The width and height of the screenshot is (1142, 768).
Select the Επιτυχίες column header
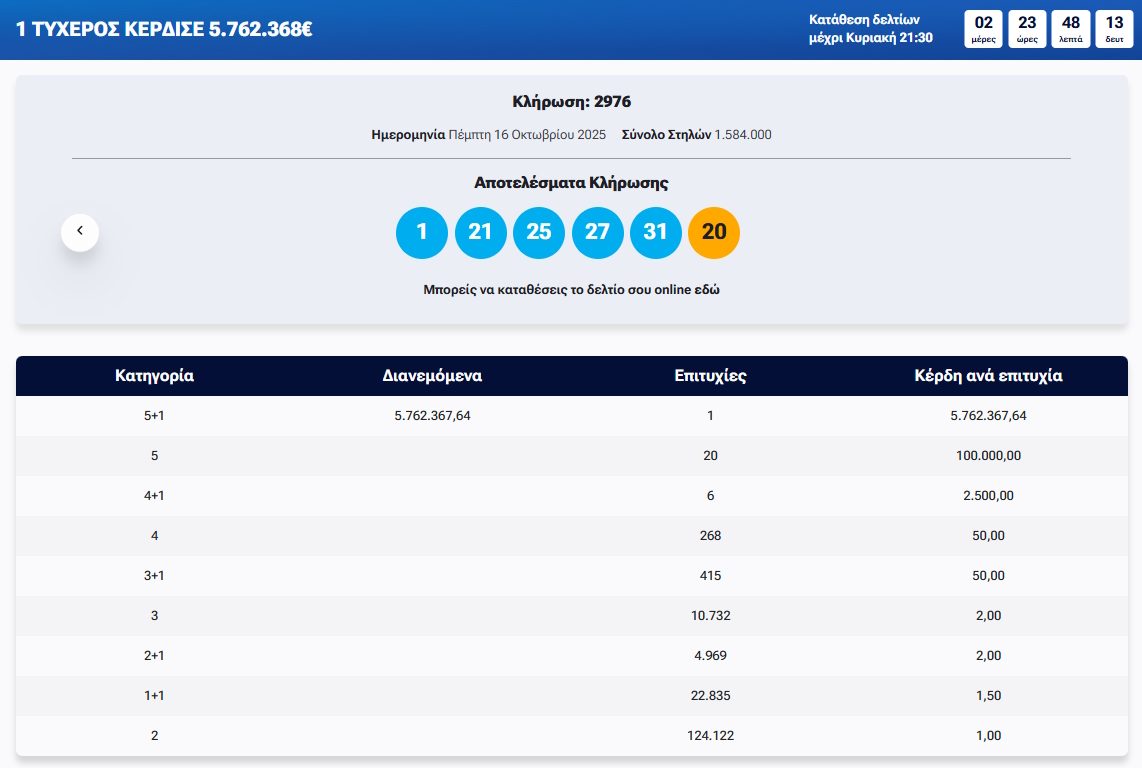coord(710,376)
